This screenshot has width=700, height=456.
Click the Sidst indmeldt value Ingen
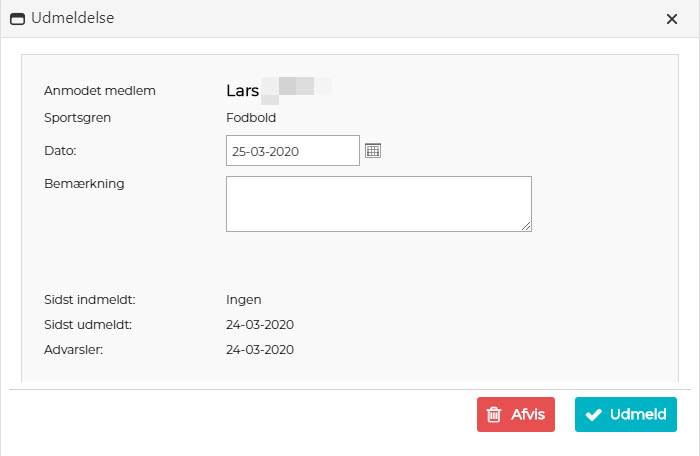pos(244,299)
